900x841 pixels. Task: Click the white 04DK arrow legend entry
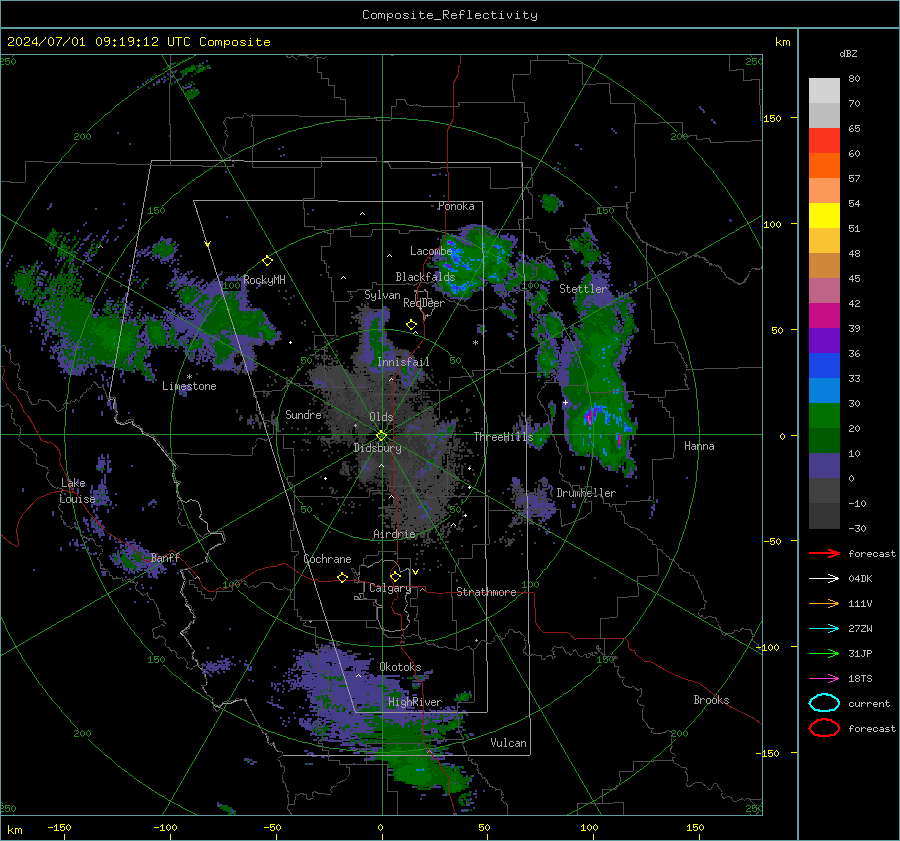[824, 578]
